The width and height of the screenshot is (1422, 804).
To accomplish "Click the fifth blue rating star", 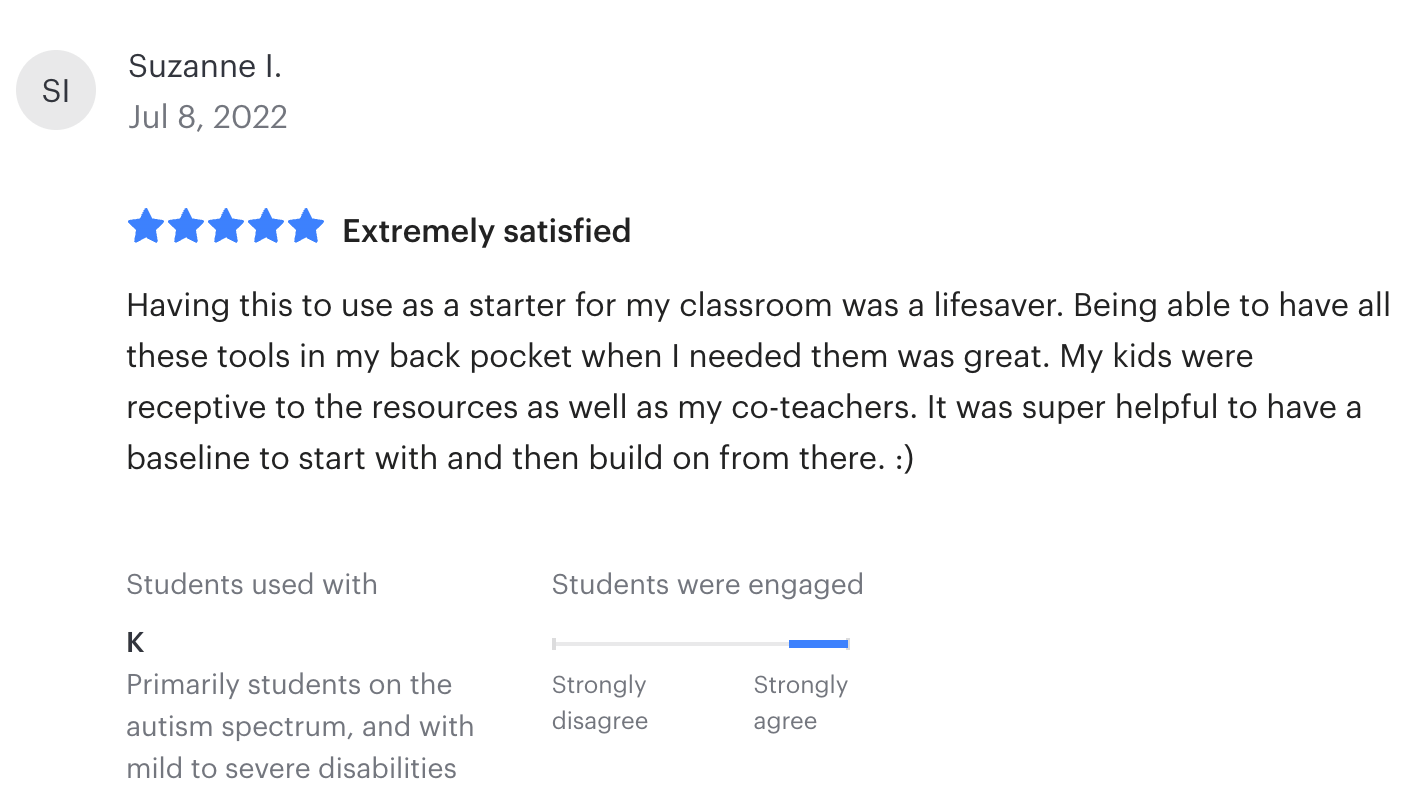I will tap(306, 227).
